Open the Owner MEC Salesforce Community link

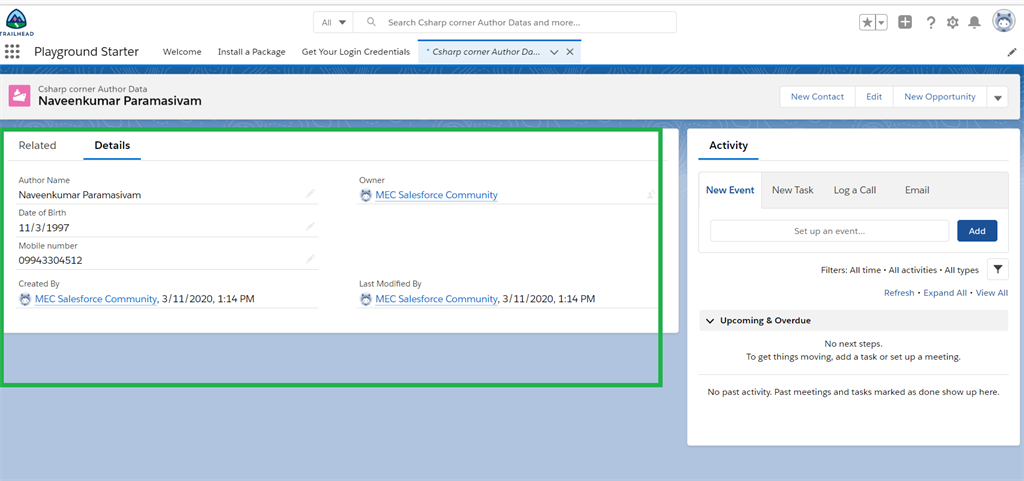[x=436, y=194]
